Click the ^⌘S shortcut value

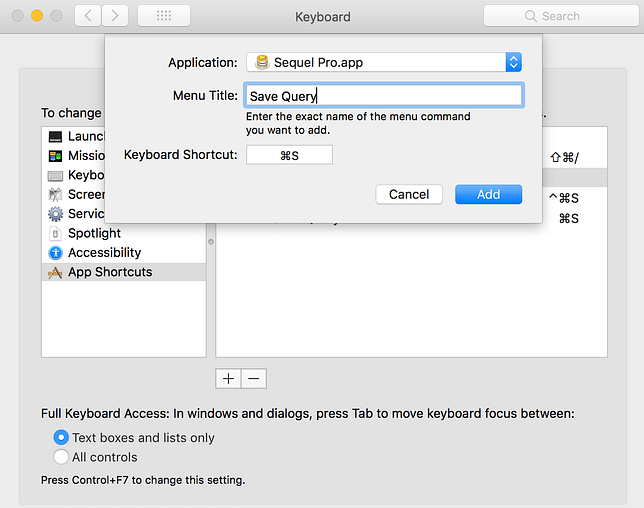point(564,198)
